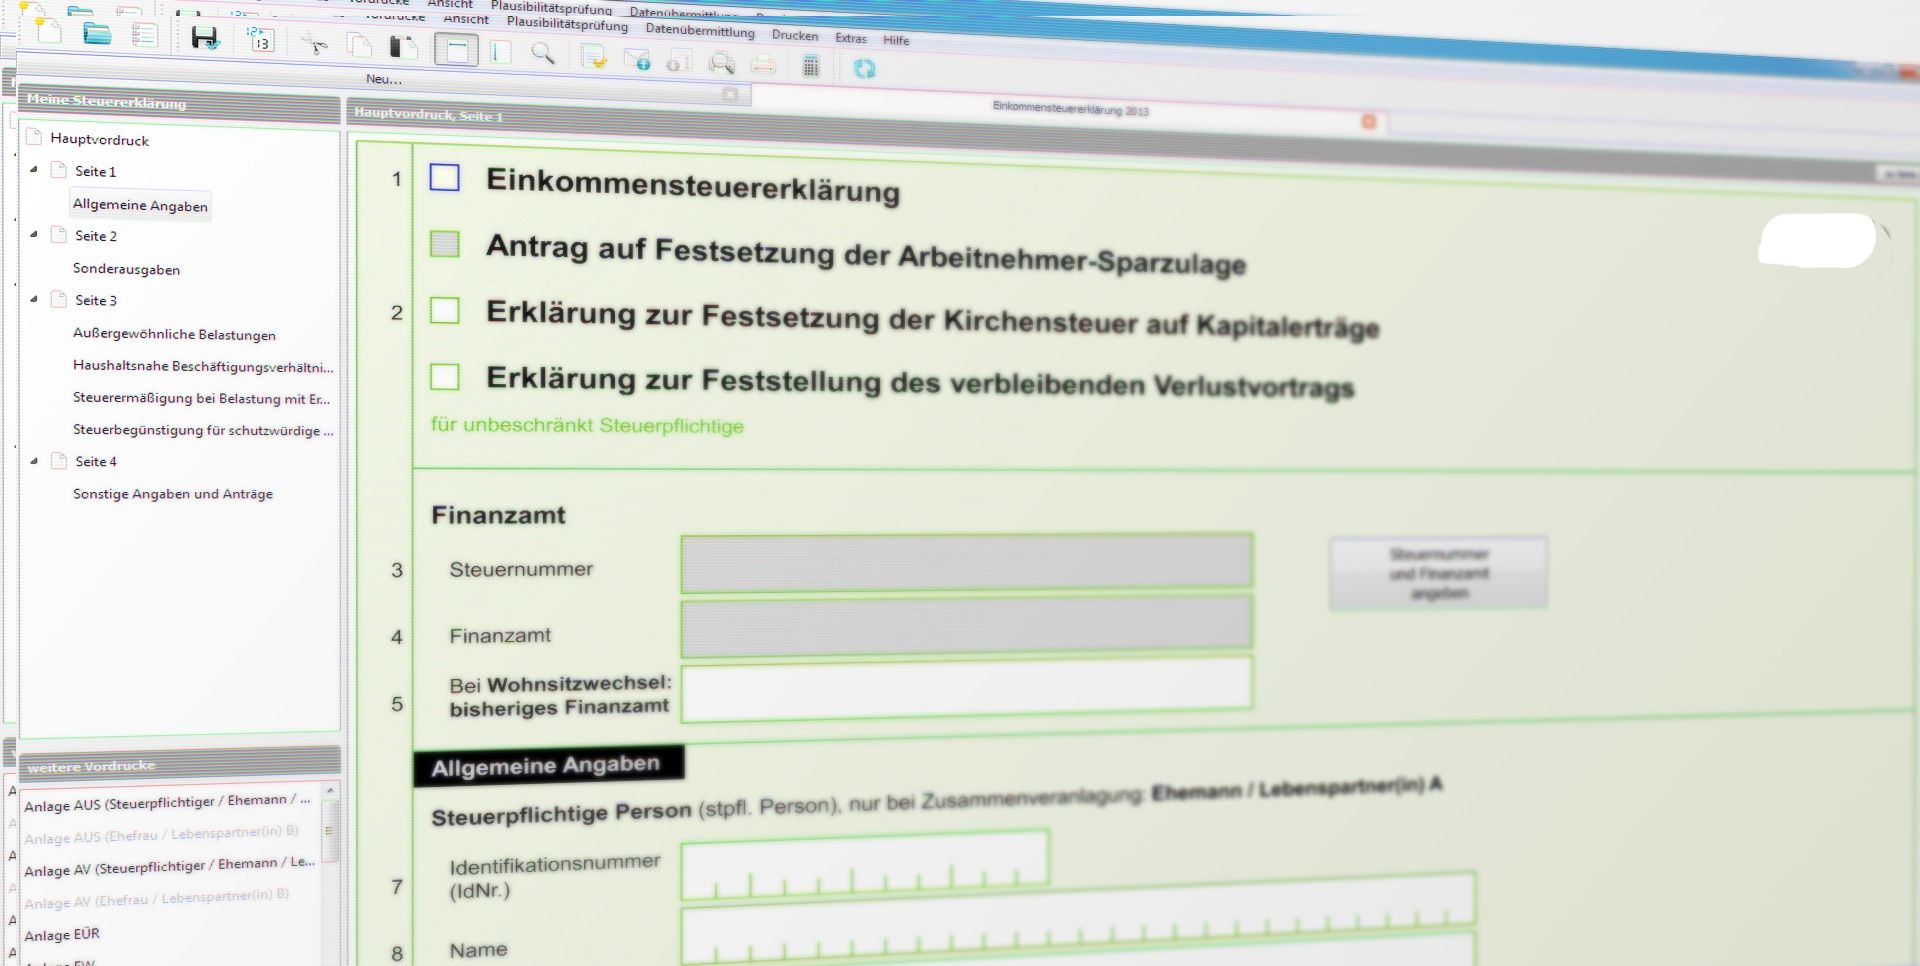Screen dimensions: 1920x966
Task: Collapse the Seite 1 tree node
Action: coord(34,170)
